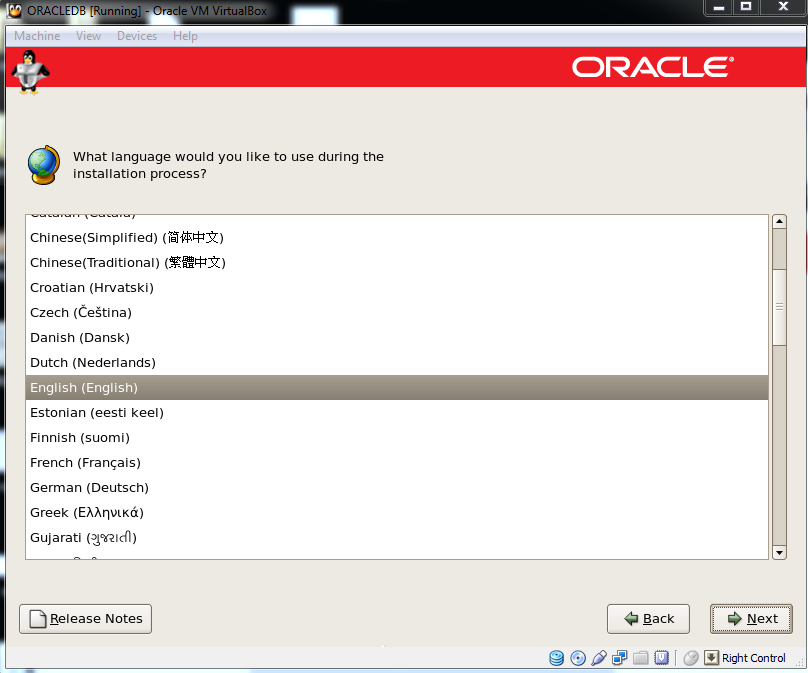Click the language list scrollbar thumb

pyautogui.click(x=779, y=307)
